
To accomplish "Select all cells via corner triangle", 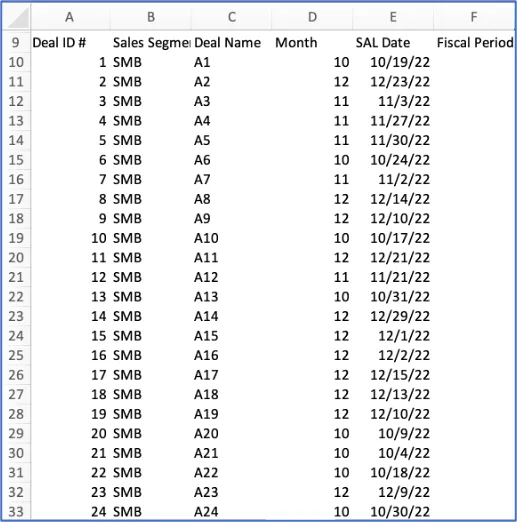I will click(17, 17).
